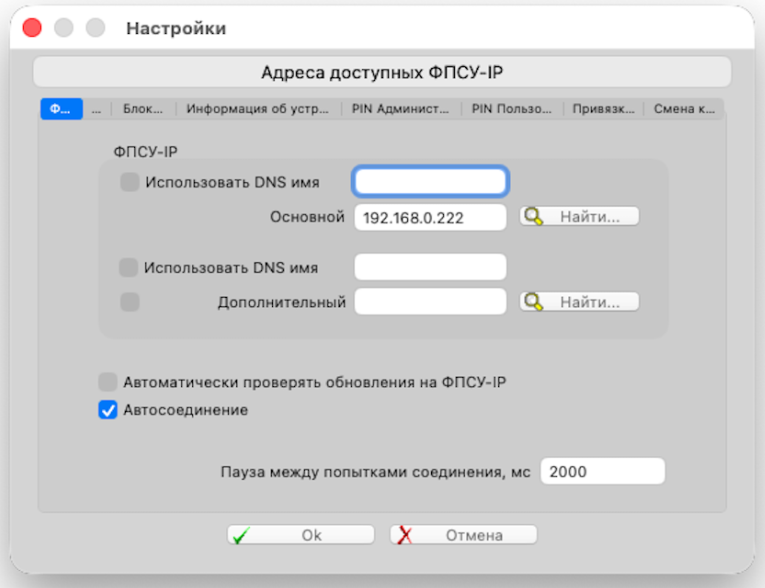This screenshot has height=588, width=765.
Task: Click the ФПСУ-IP group label
Action: (x=145, y=152)
